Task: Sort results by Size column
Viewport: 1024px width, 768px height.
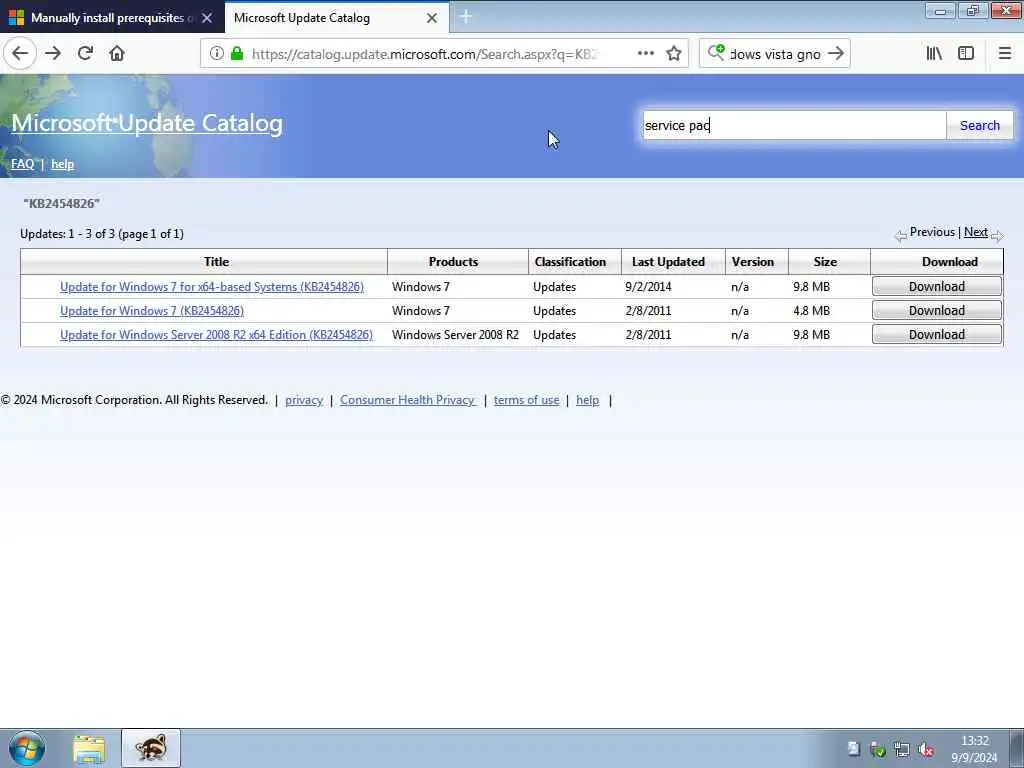Action: point(825,261)
